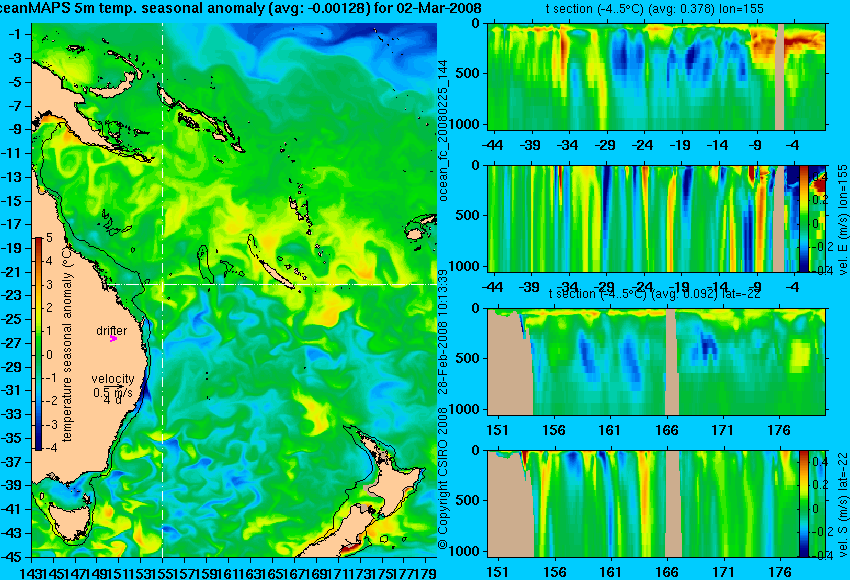Screen dimensions: 850x580
Task: Click '176' tick under the vel. S section
Action: [x=780, y=572]
